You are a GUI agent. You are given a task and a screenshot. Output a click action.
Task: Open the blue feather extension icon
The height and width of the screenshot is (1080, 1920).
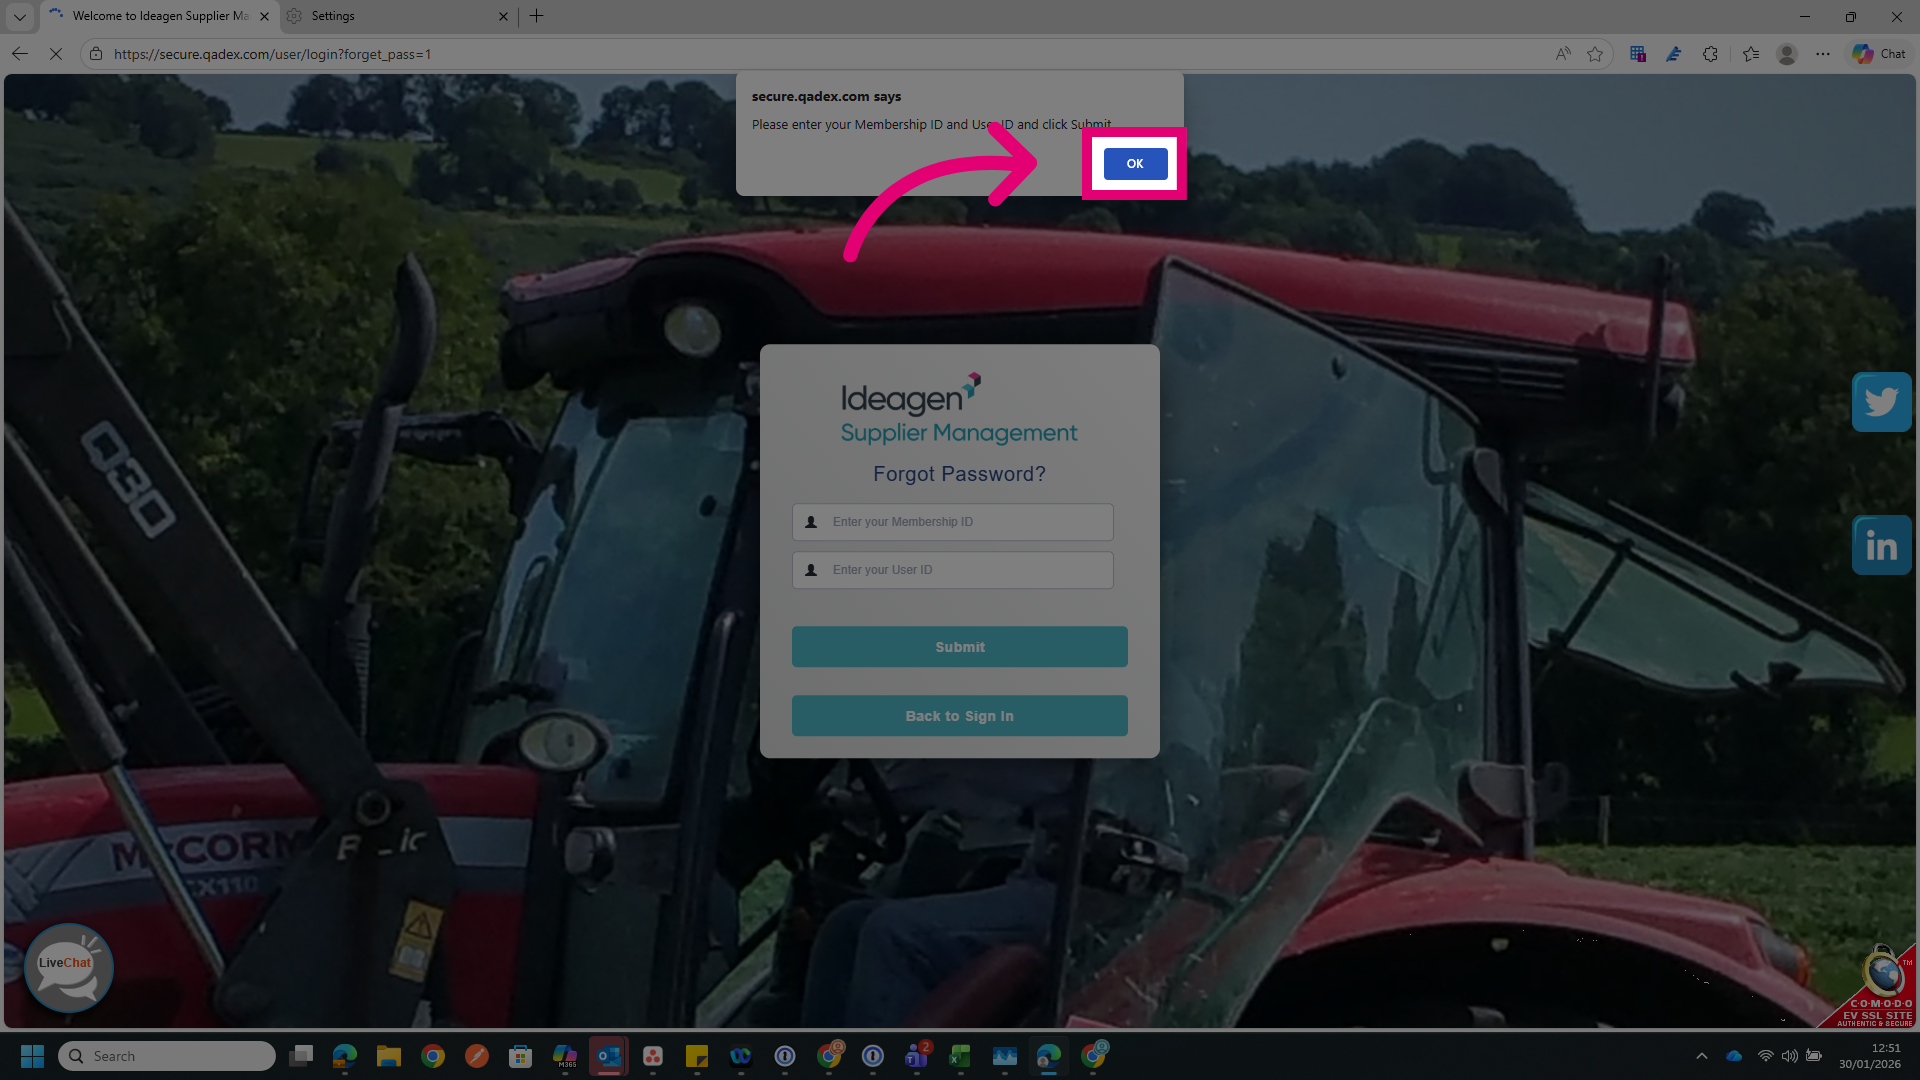click(x=1674, y=54)
